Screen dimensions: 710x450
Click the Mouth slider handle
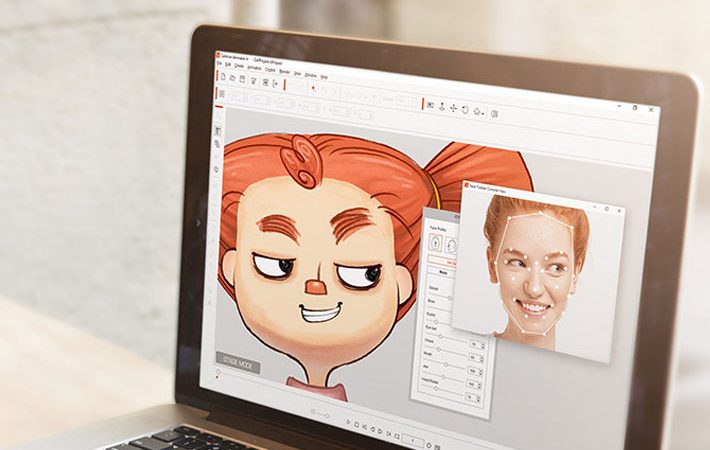tap(446, 364)
